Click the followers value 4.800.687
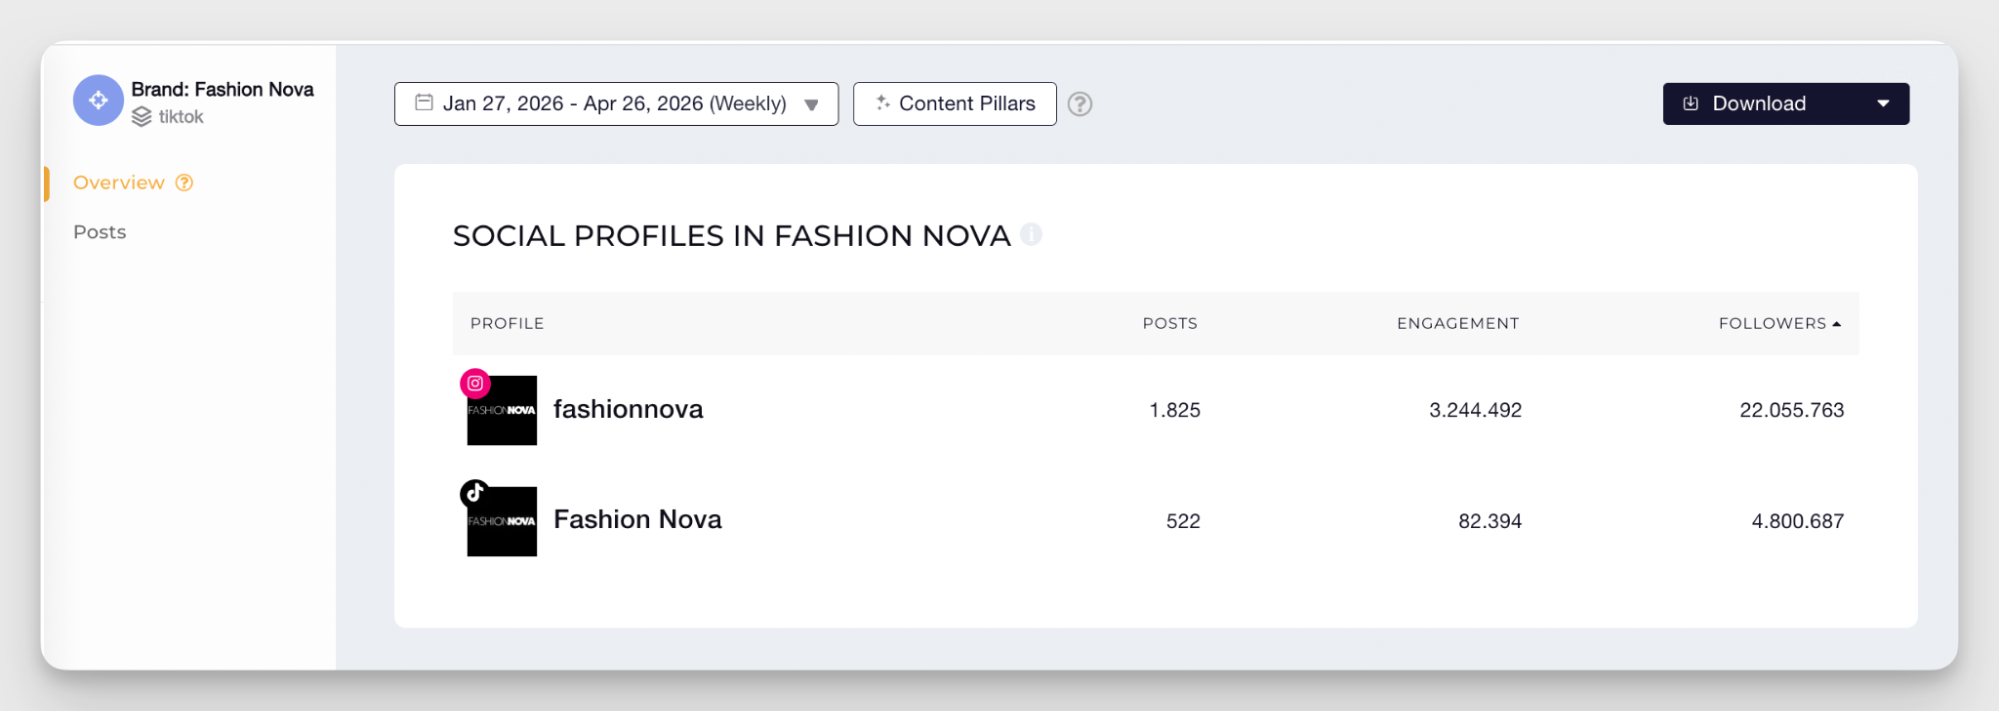 tap(1798, 521)
